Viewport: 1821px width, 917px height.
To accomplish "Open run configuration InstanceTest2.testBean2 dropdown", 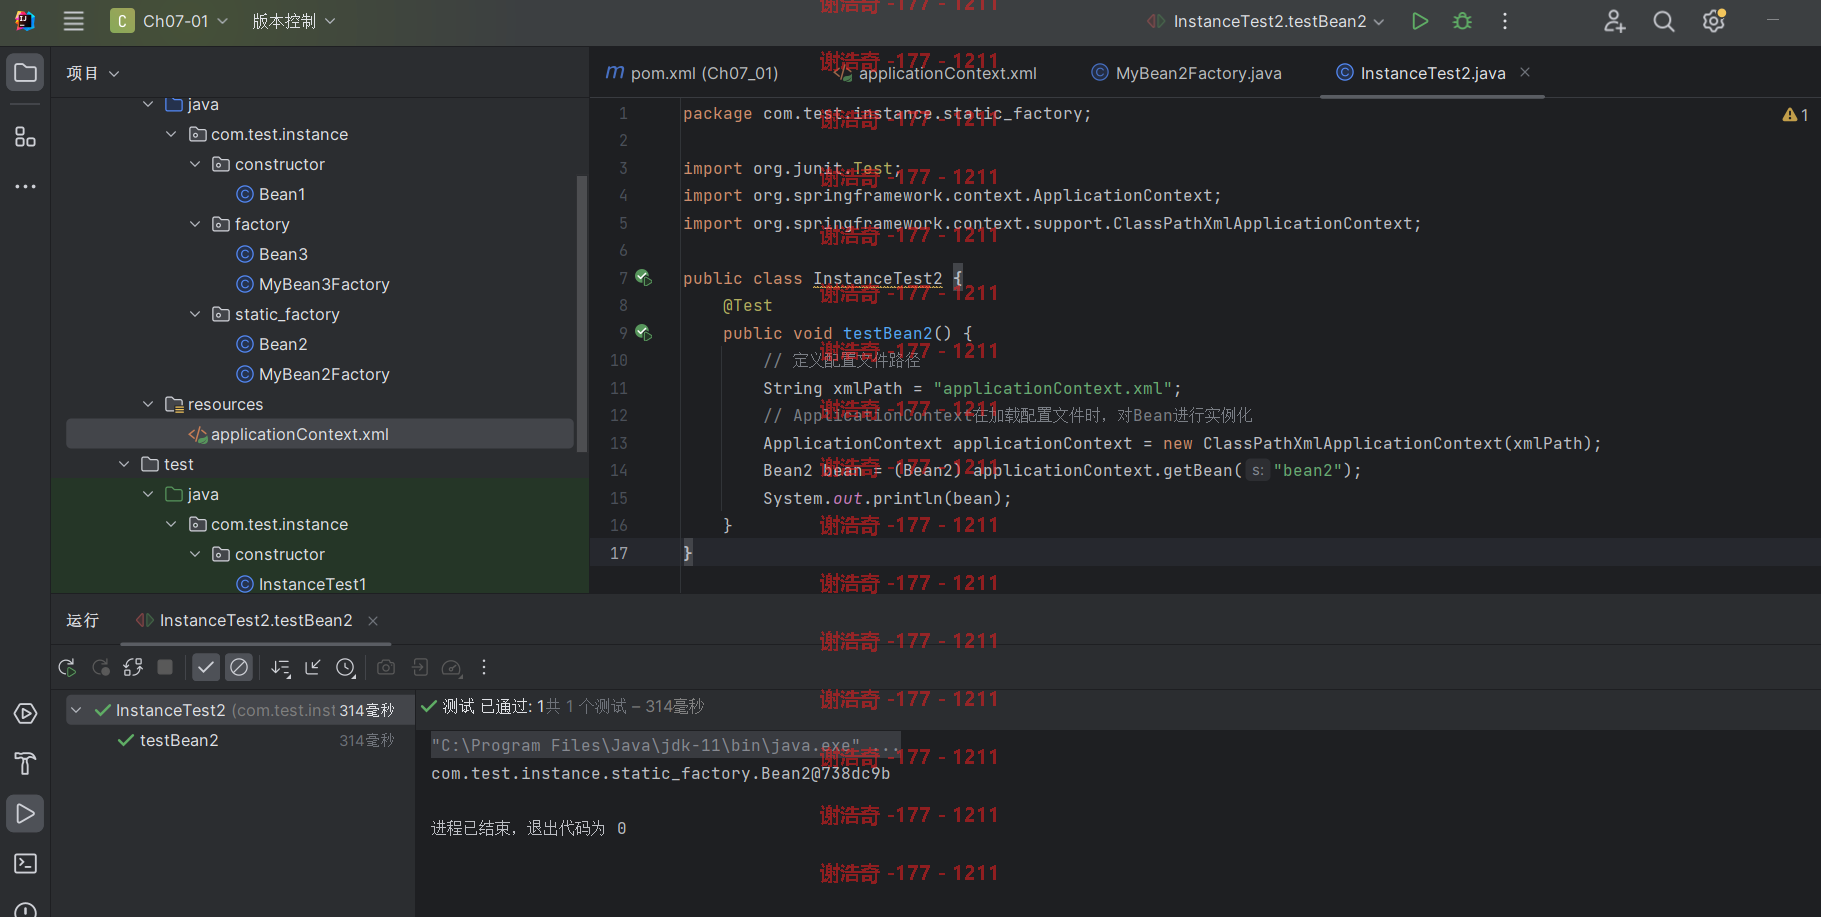I will (x=1266, y=21).
